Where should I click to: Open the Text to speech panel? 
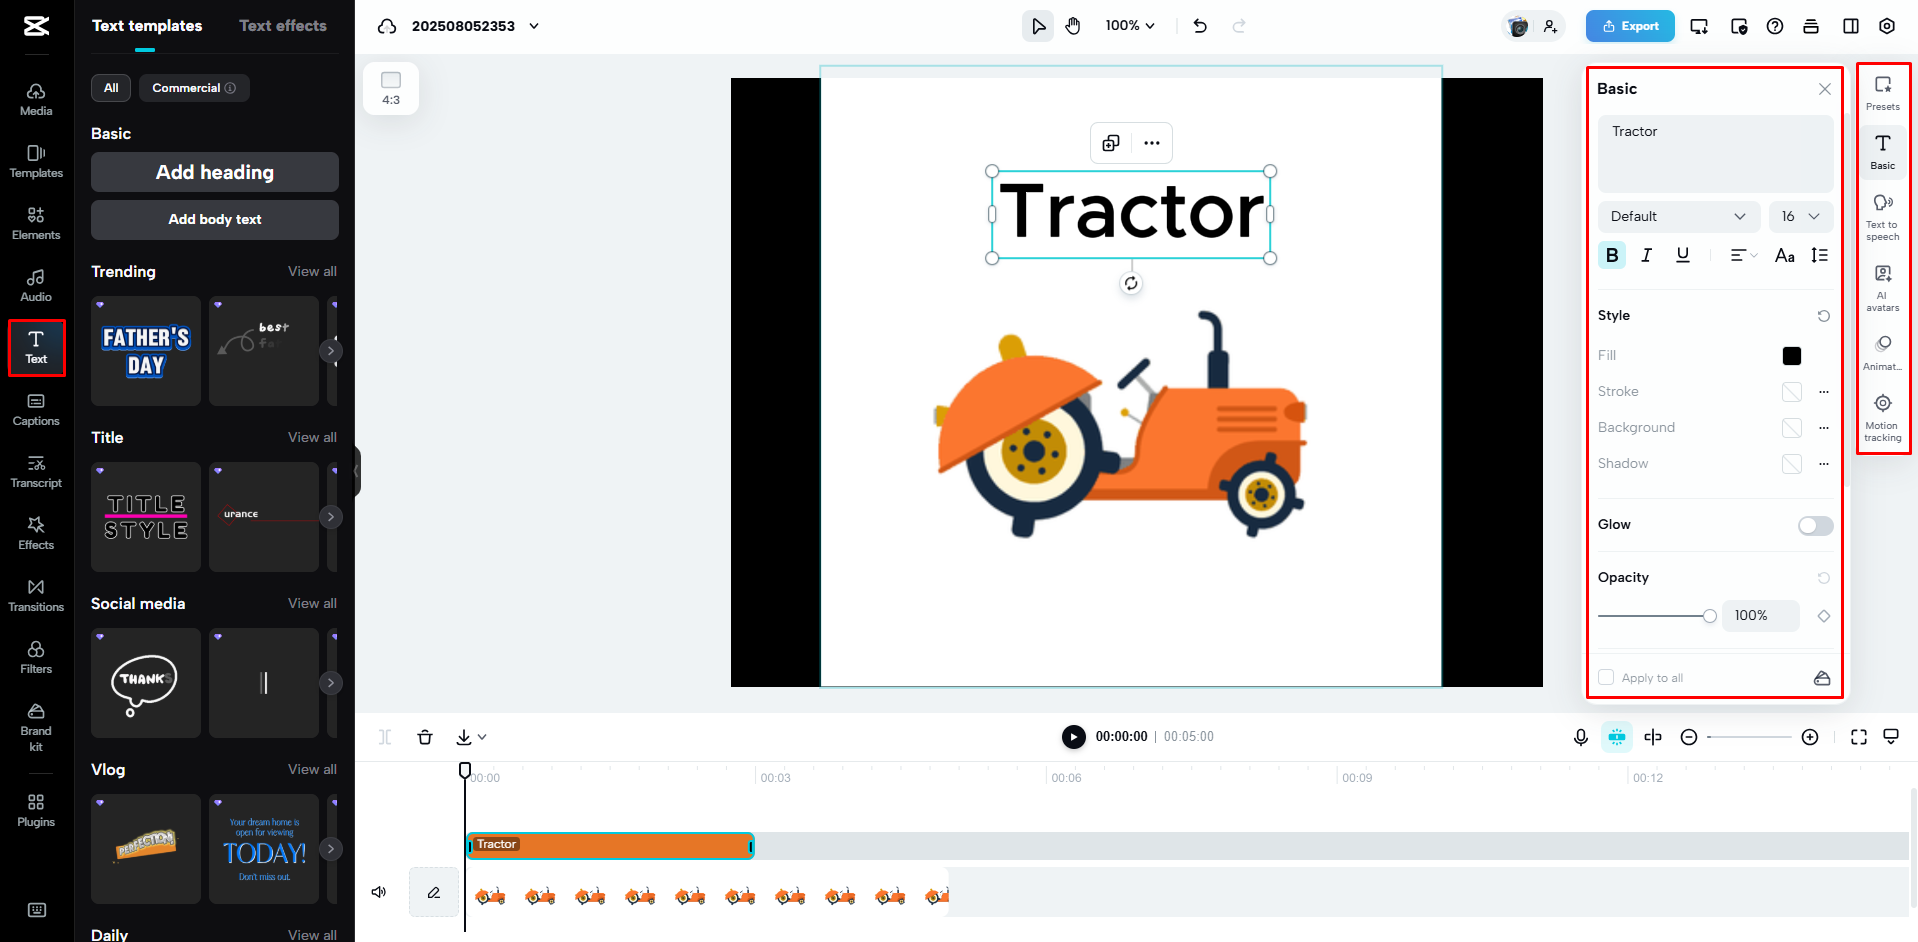coord(1882,215)
